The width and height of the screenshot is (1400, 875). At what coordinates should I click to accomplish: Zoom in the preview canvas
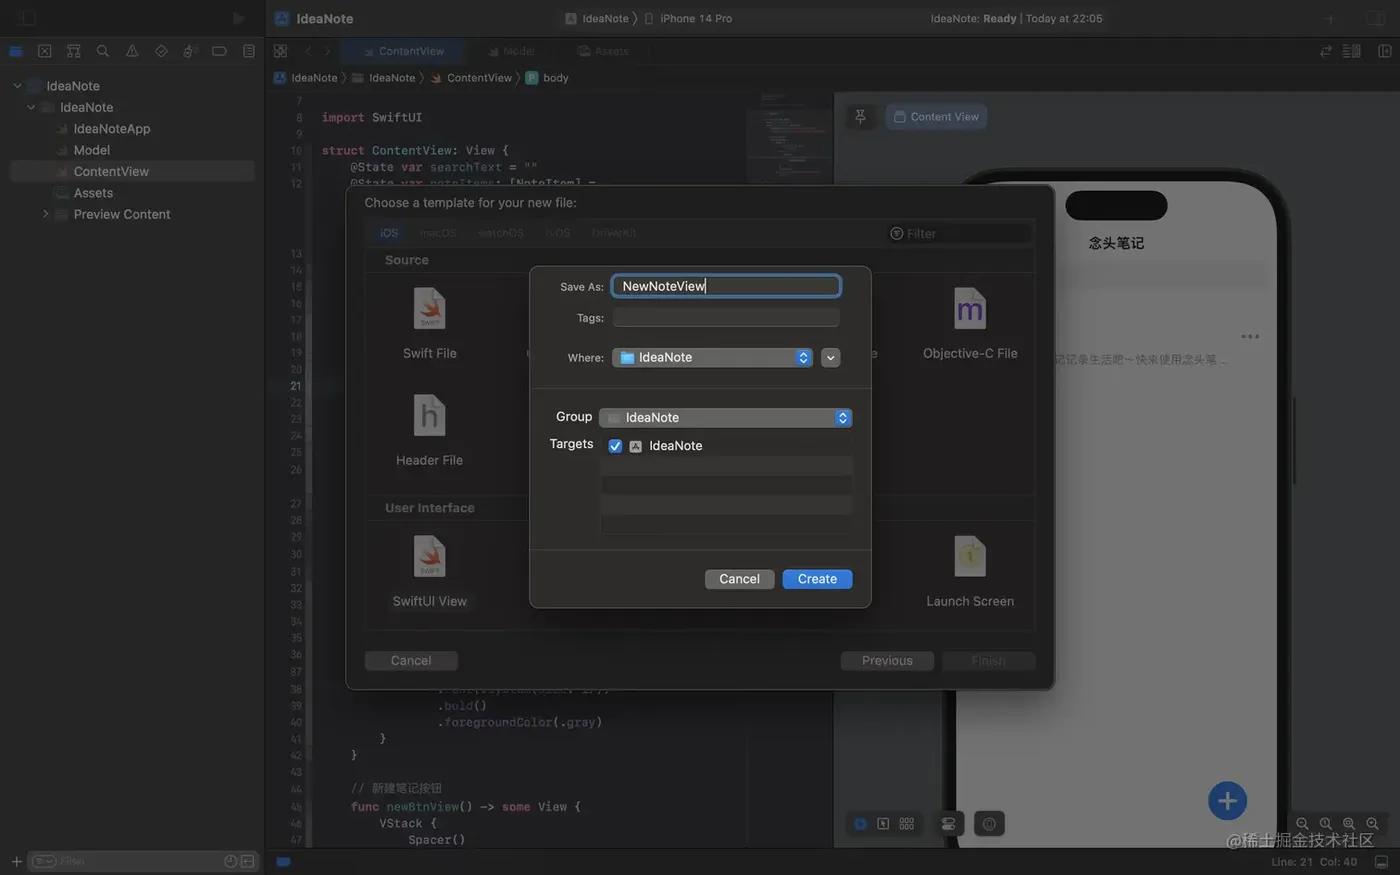coord(1372,824)
